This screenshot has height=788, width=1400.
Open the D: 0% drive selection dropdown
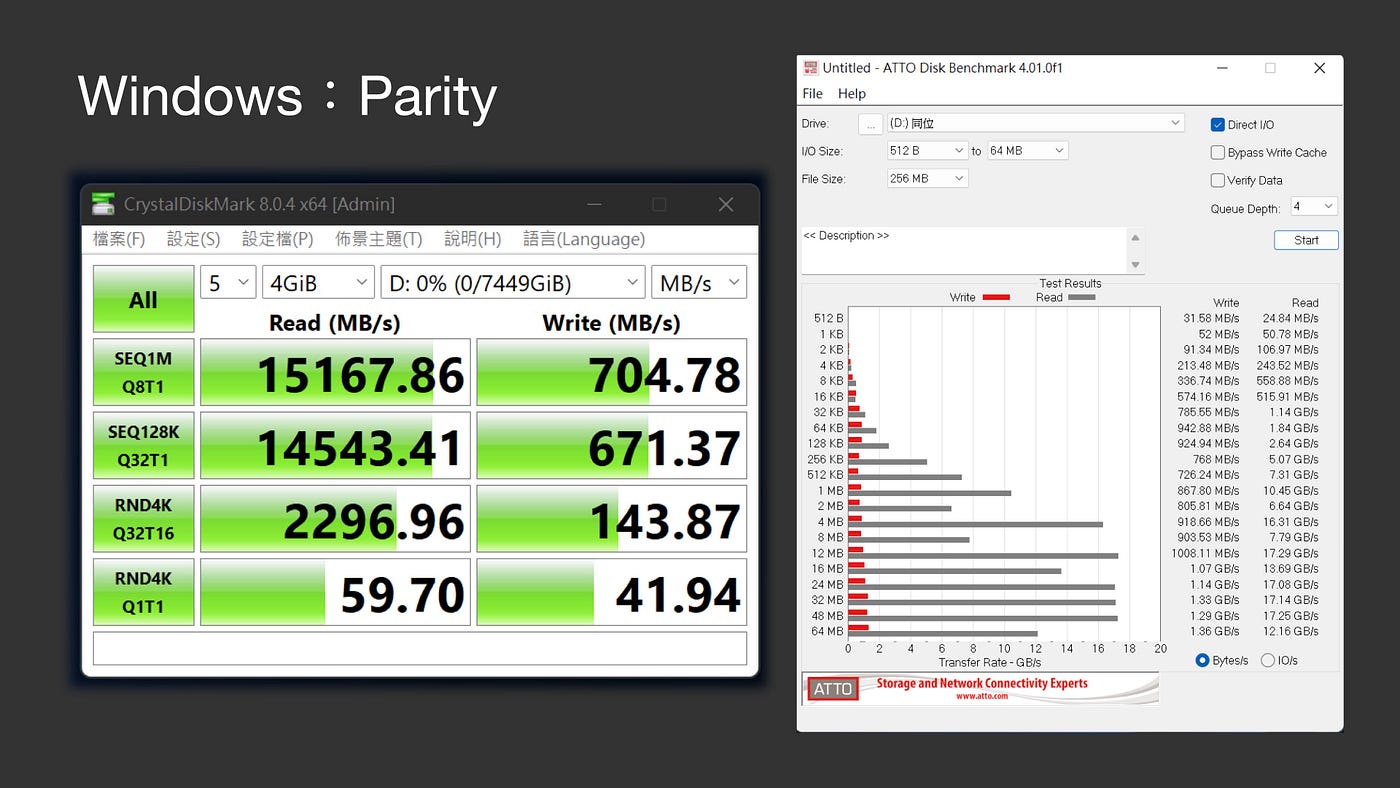tap(512, 283)
